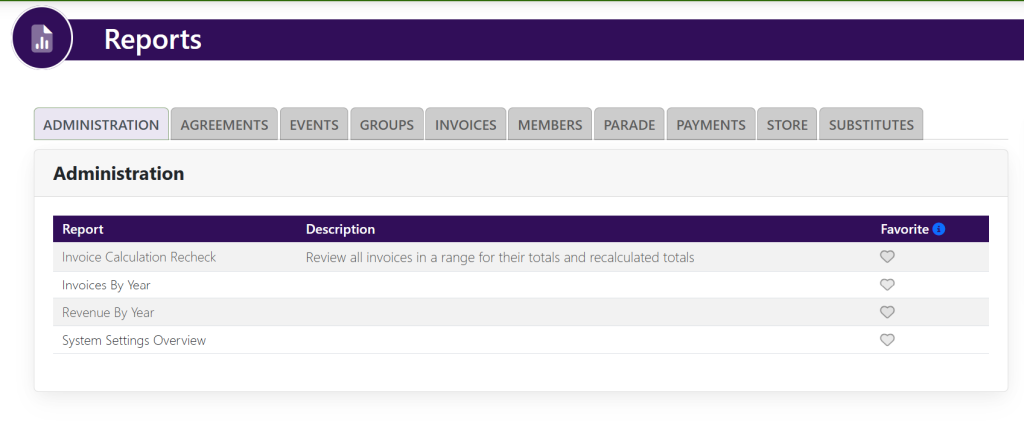Switch to the Substitutes tab

coord(871,125)
